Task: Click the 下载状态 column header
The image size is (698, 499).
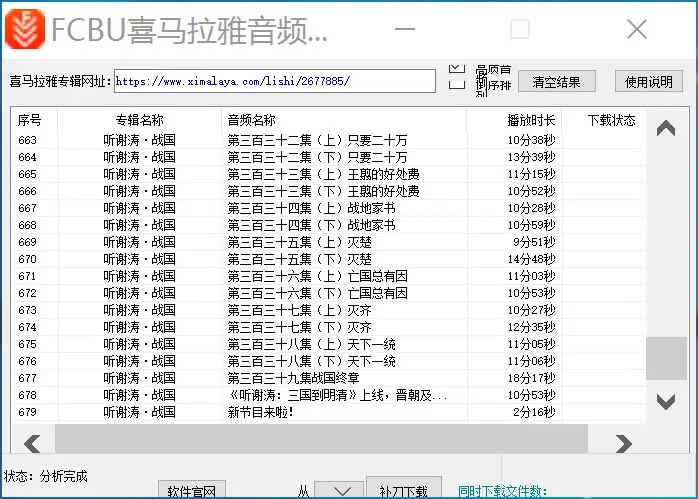Action: (x=604, y=120)
